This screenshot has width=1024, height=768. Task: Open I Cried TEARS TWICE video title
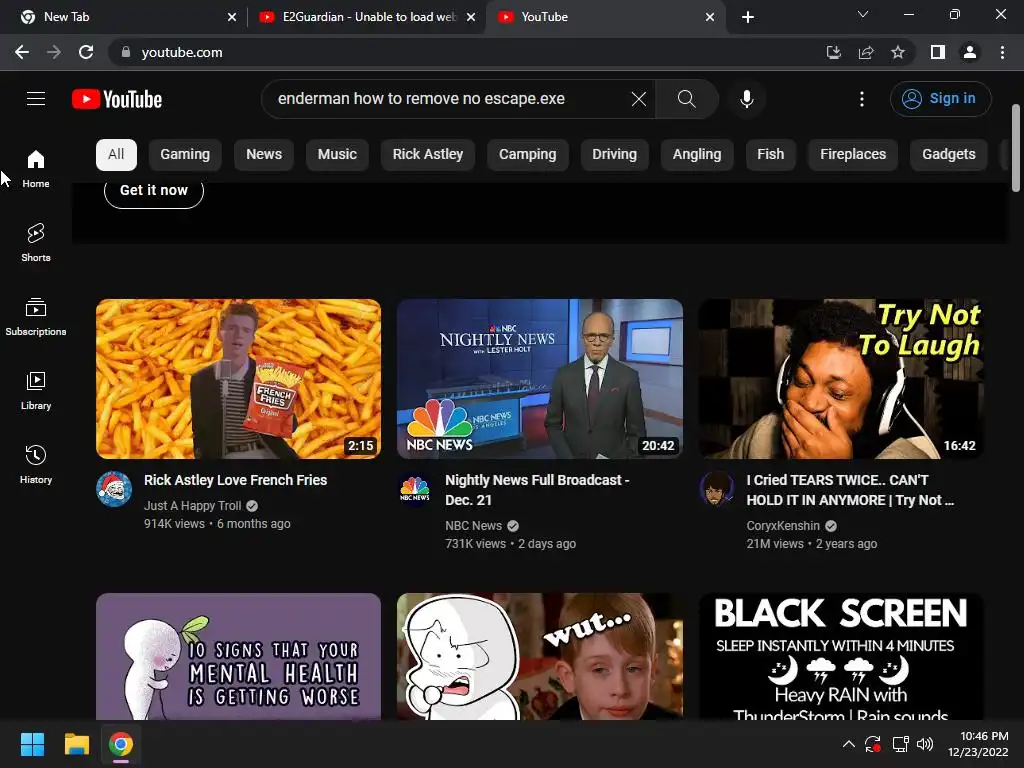point(850,490)
